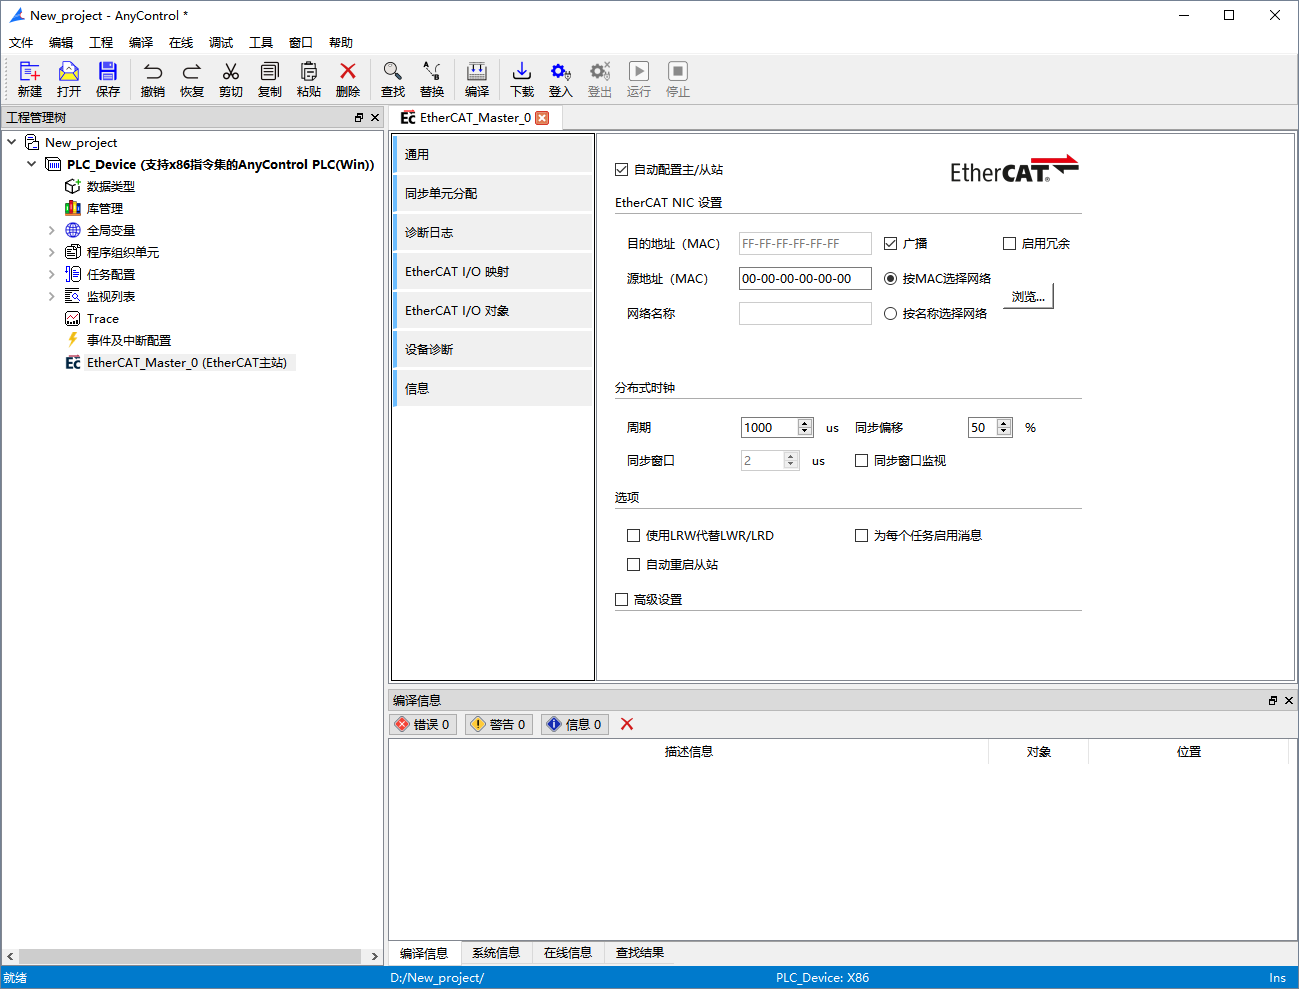The width and height of the screenshot is (1299, 989).
Task: Open the 系统信息 bottom tab
Action: click(x=496, y=953)
